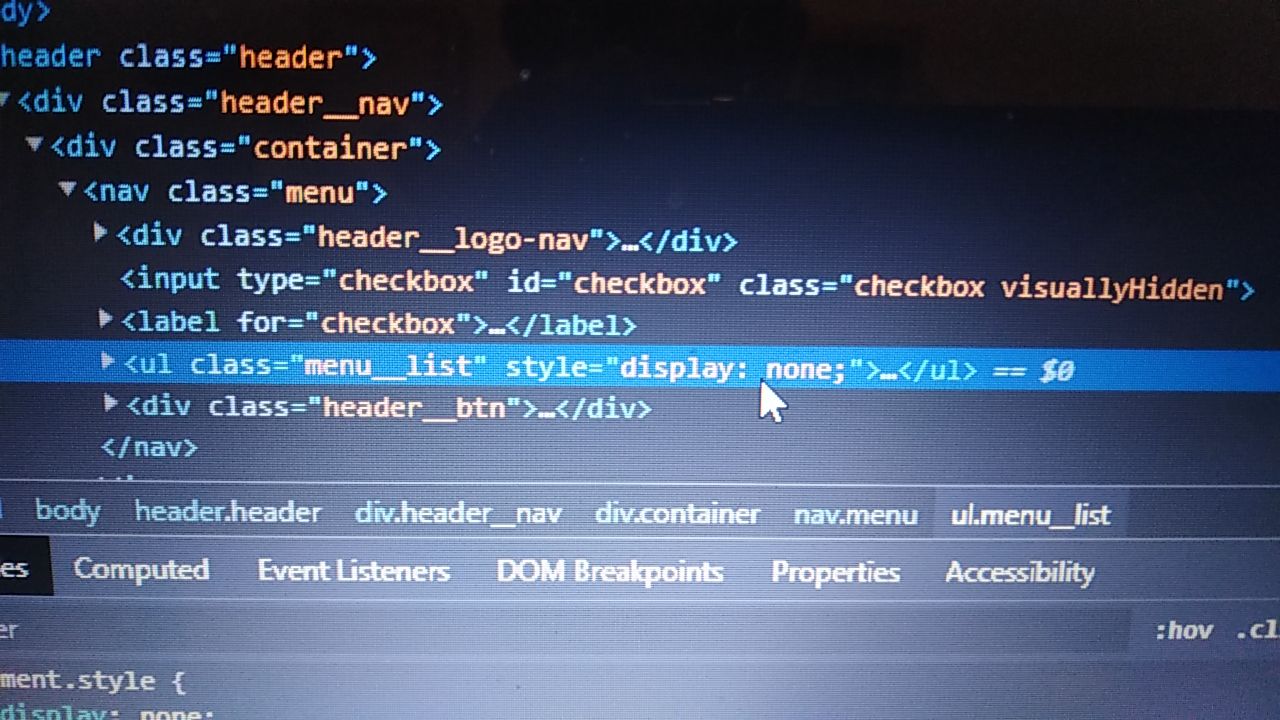This screenshot has height=720, width=1280.
Task: Toggle the .cls class editor button
Action: [x=1257, y=631]
